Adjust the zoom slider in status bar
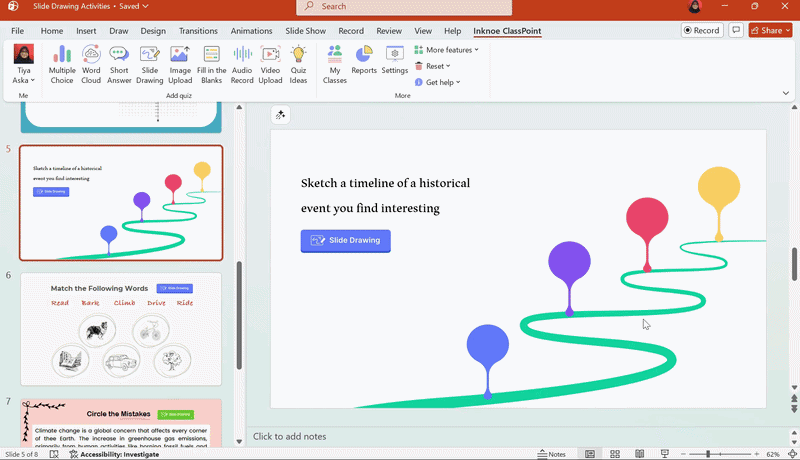The width and height of the screenshot is (800, 460). pos(707,454)
